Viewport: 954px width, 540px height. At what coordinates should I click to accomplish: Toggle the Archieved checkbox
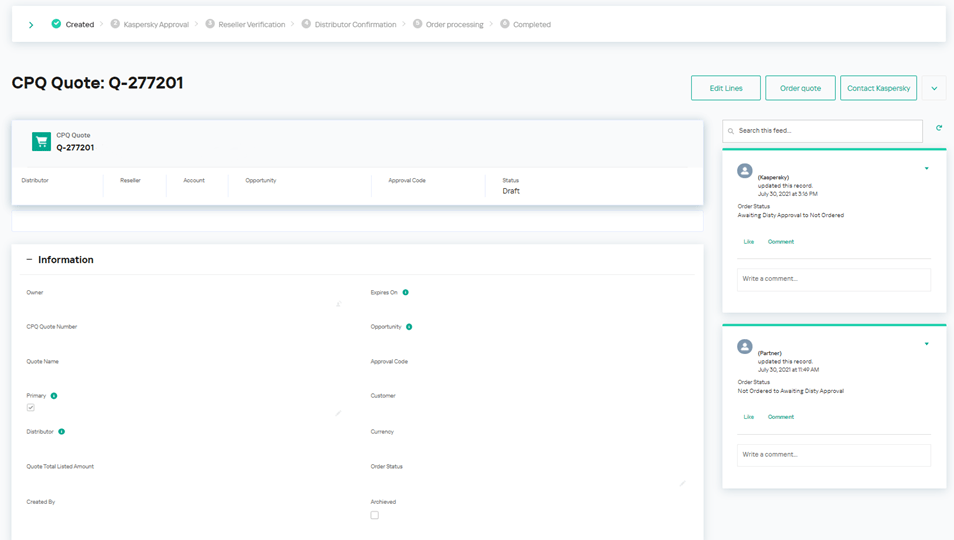374,515
